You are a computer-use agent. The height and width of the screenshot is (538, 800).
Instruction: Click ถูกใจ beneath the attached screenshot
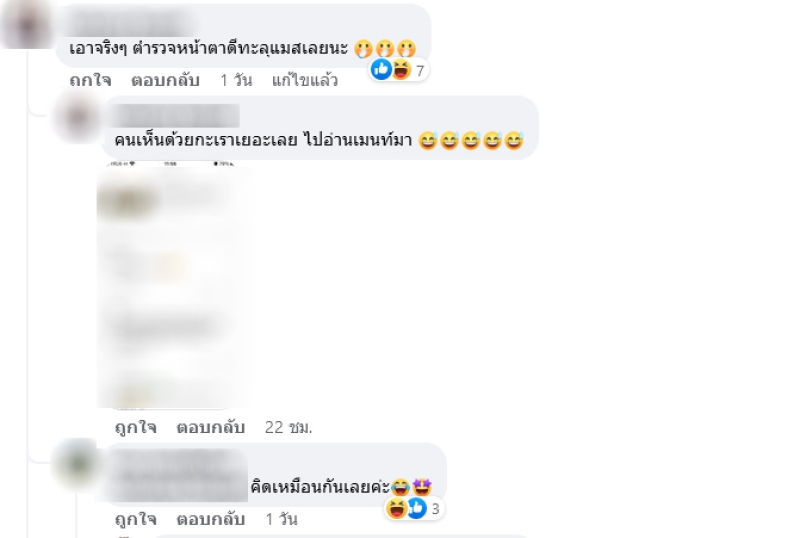(136, 427)
